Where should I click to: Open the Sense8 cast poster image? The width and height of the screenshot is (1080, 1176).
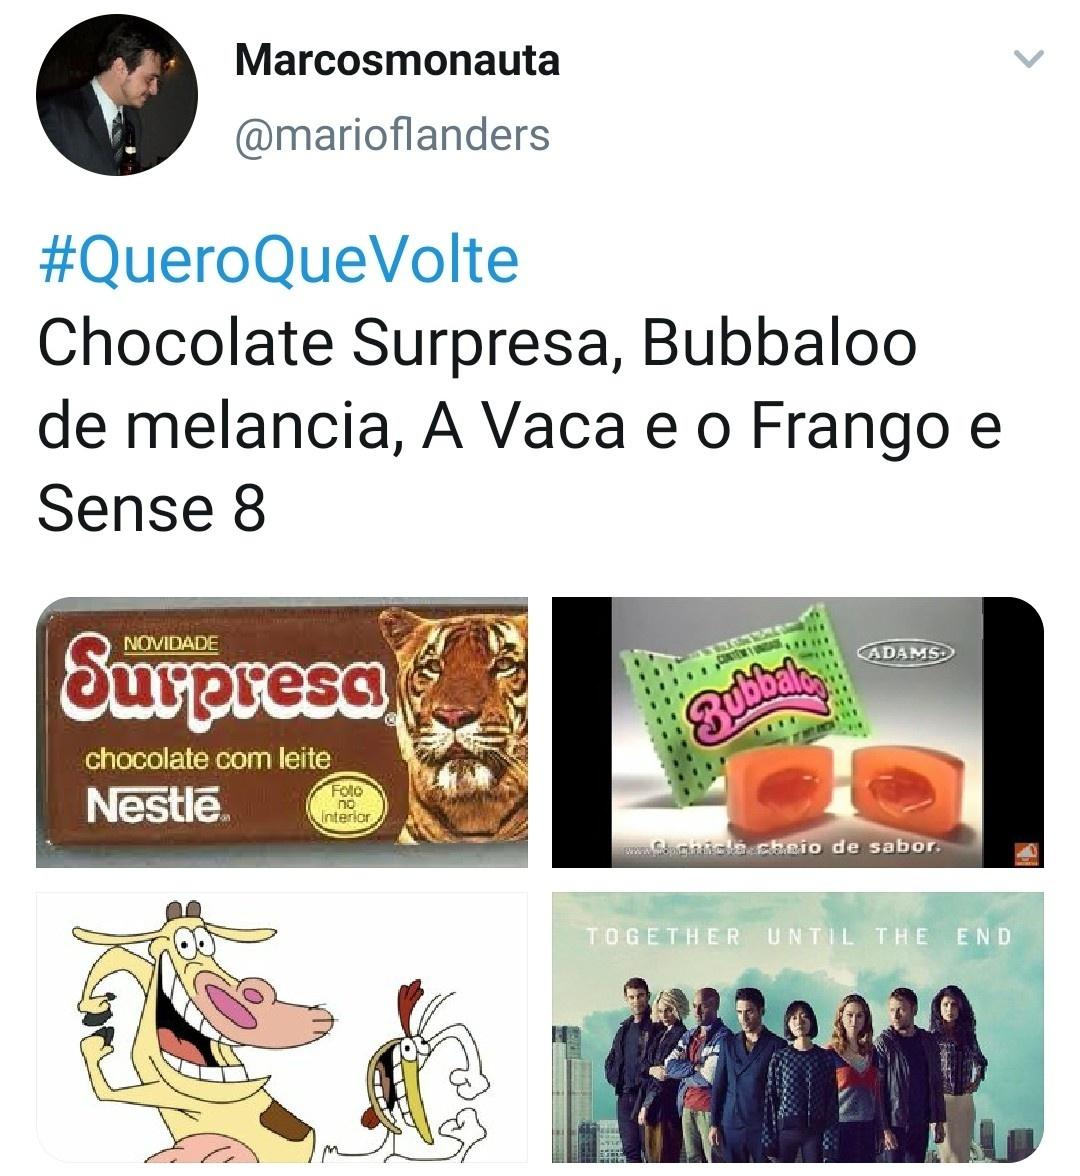coord(798,1028)
